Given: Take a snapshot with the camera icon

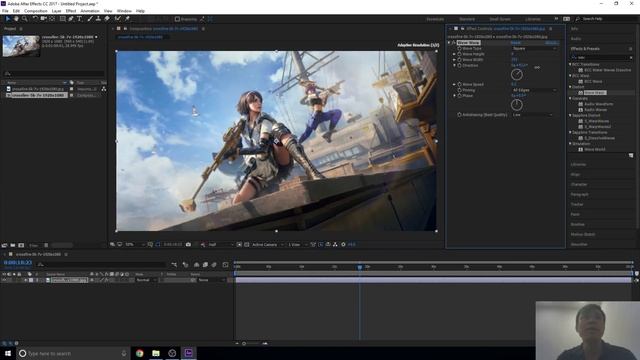Looking at the screenshot, I should pos(188,244).
